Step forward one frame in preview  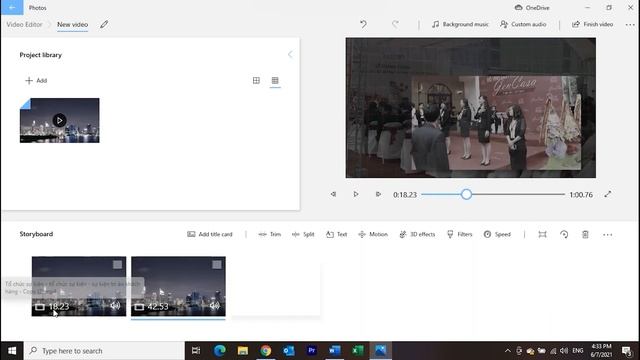[378, 194]
